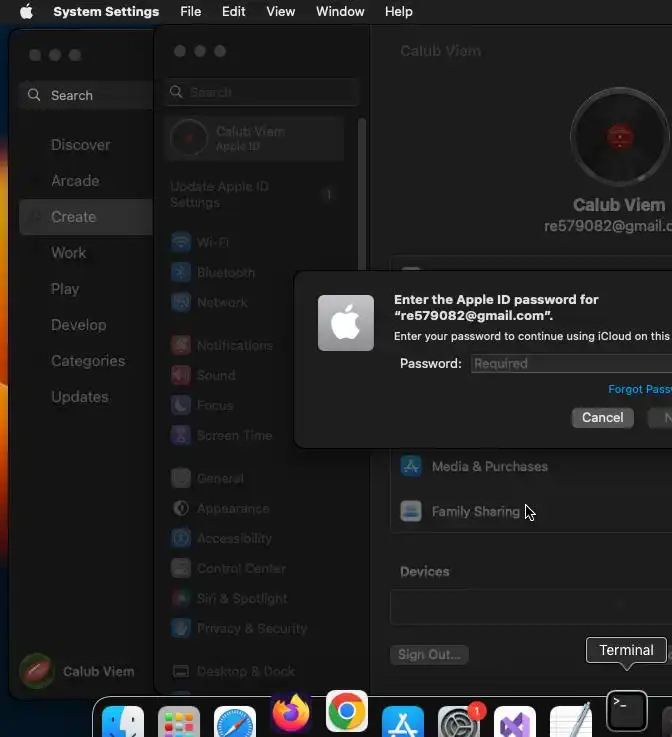
Task: Open Update Apple ID Settings row
Action: pyautogui.click(x=255, y=194)
